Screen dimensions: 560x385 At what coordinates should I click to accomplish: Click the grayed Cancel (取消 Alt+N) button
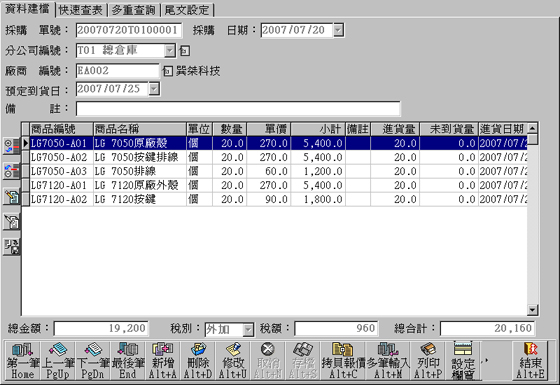click(x=268, y=360)
